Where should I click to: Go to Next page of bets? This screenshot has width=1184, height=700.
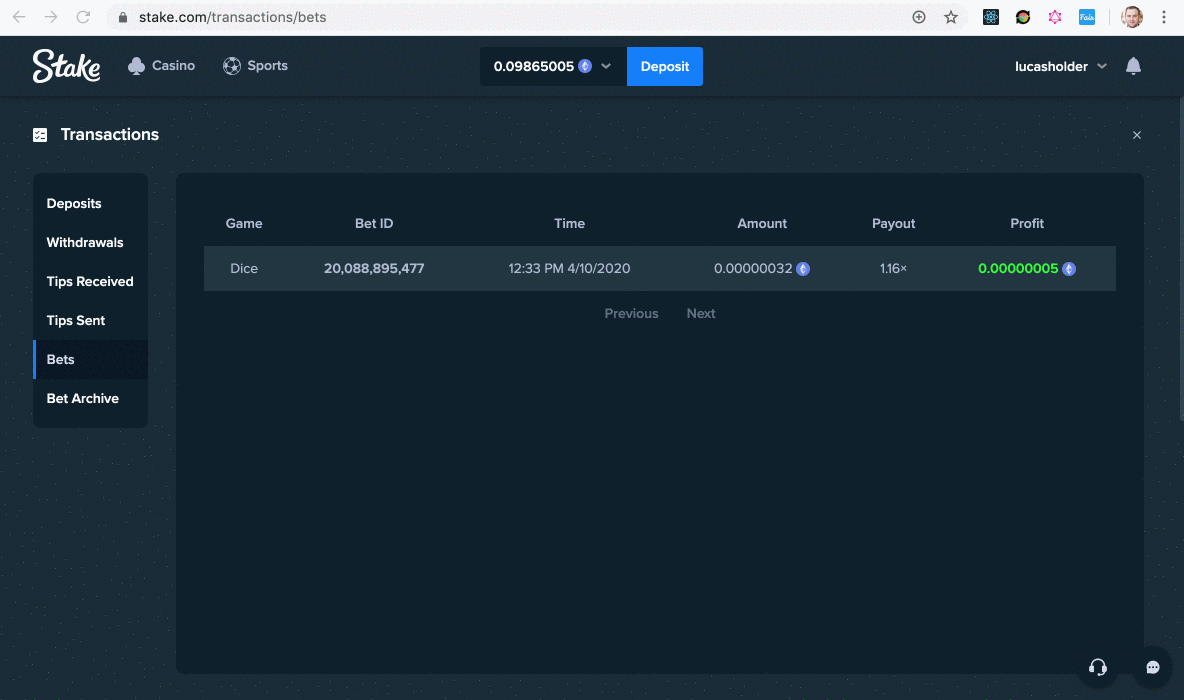point(701,313)
